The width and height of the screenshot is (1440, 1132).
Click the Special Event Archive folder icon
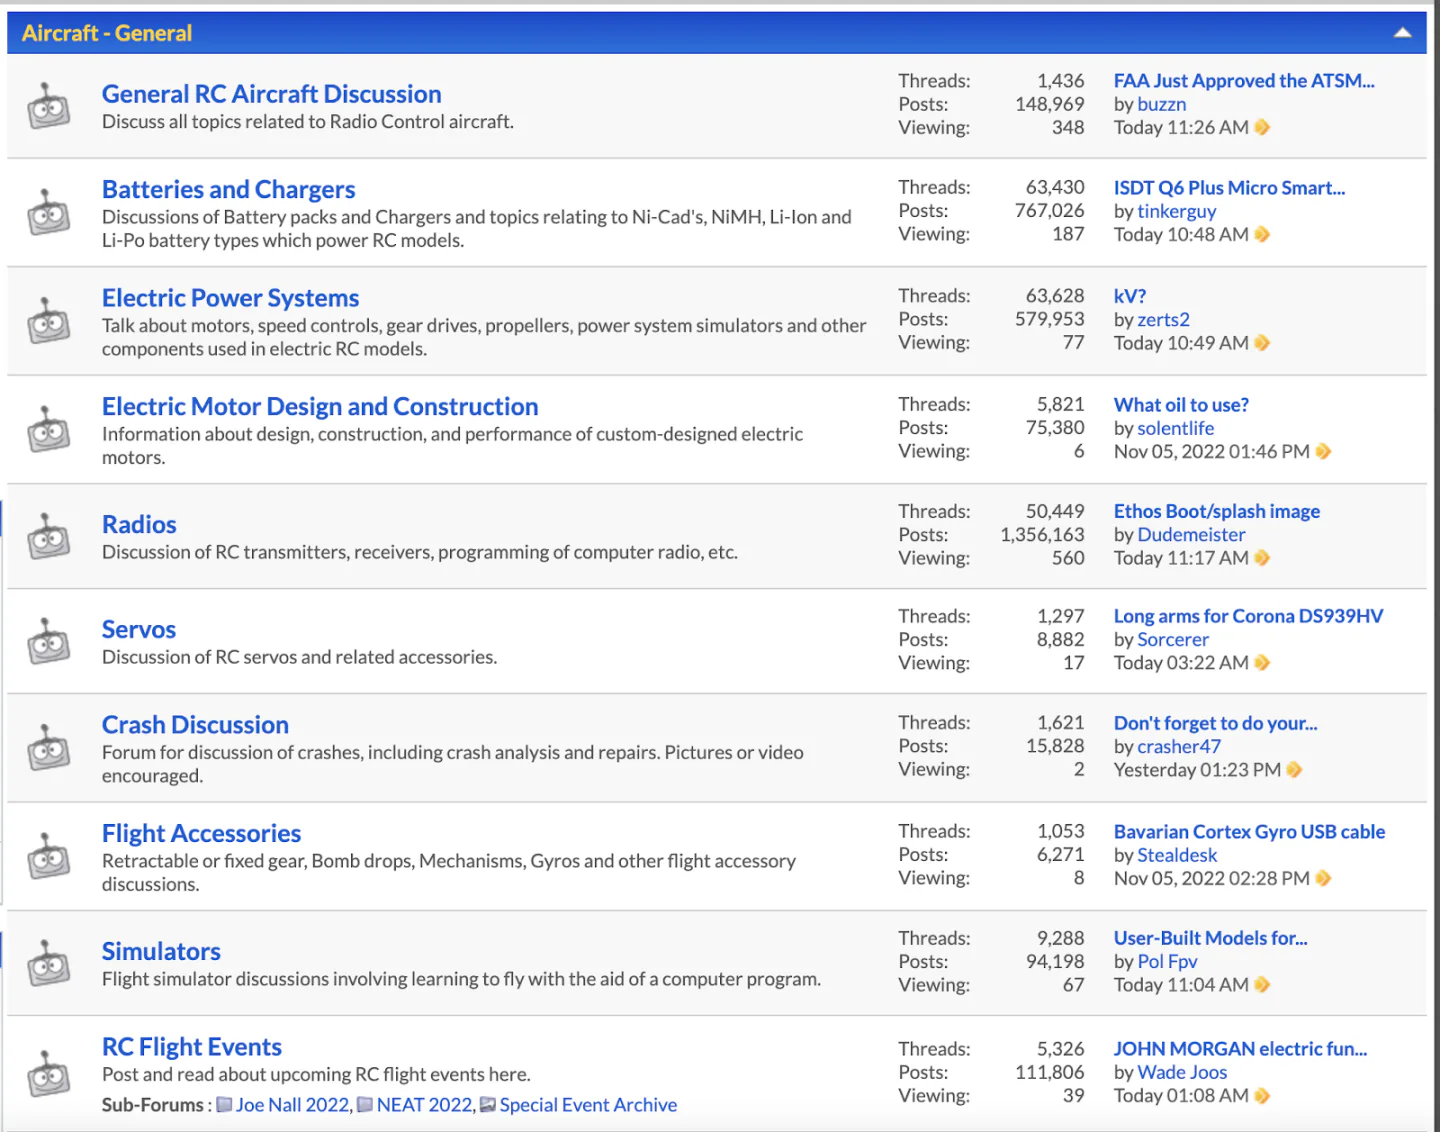[488, 1105]
